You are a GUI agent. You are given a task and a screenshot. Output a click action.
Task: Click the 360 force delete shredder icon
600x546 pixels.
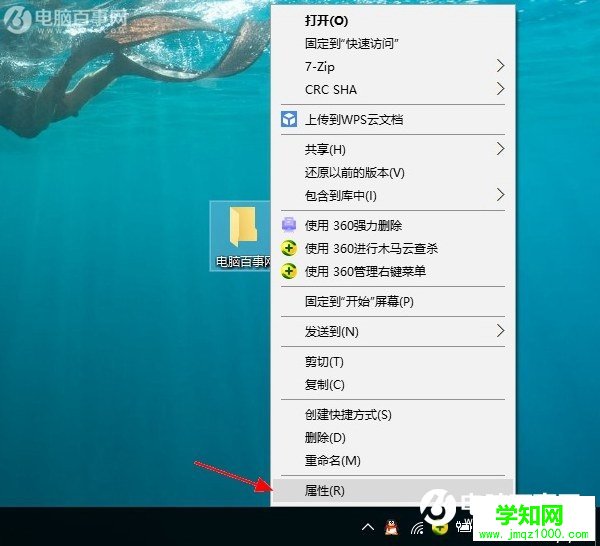click(x=289, y=225)
